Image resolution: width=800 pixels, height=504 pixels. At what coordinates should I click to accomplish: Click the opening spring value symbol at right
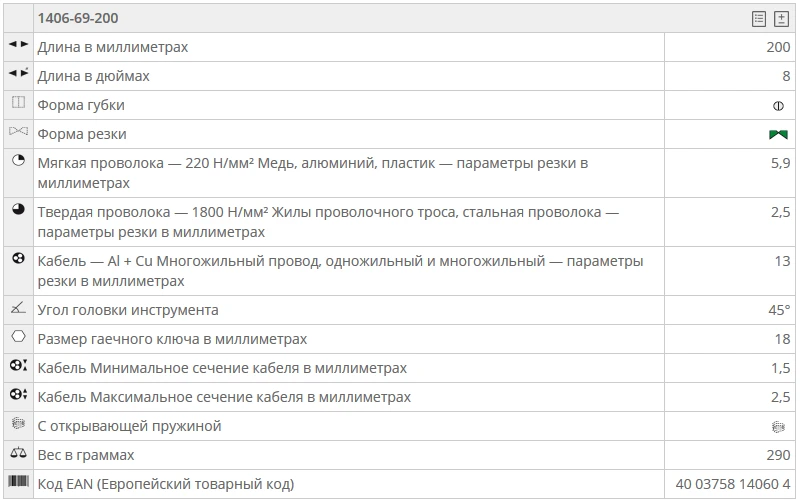point(778,426)
